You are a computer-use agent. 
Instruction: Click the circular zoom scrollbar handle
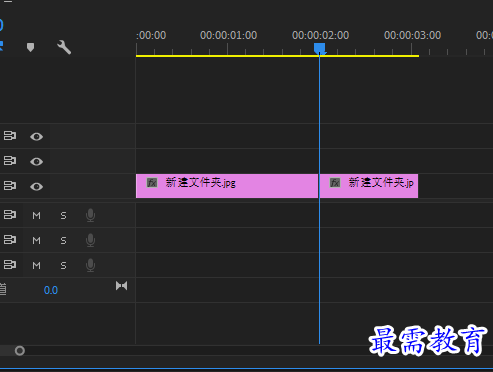coord(20,351)
